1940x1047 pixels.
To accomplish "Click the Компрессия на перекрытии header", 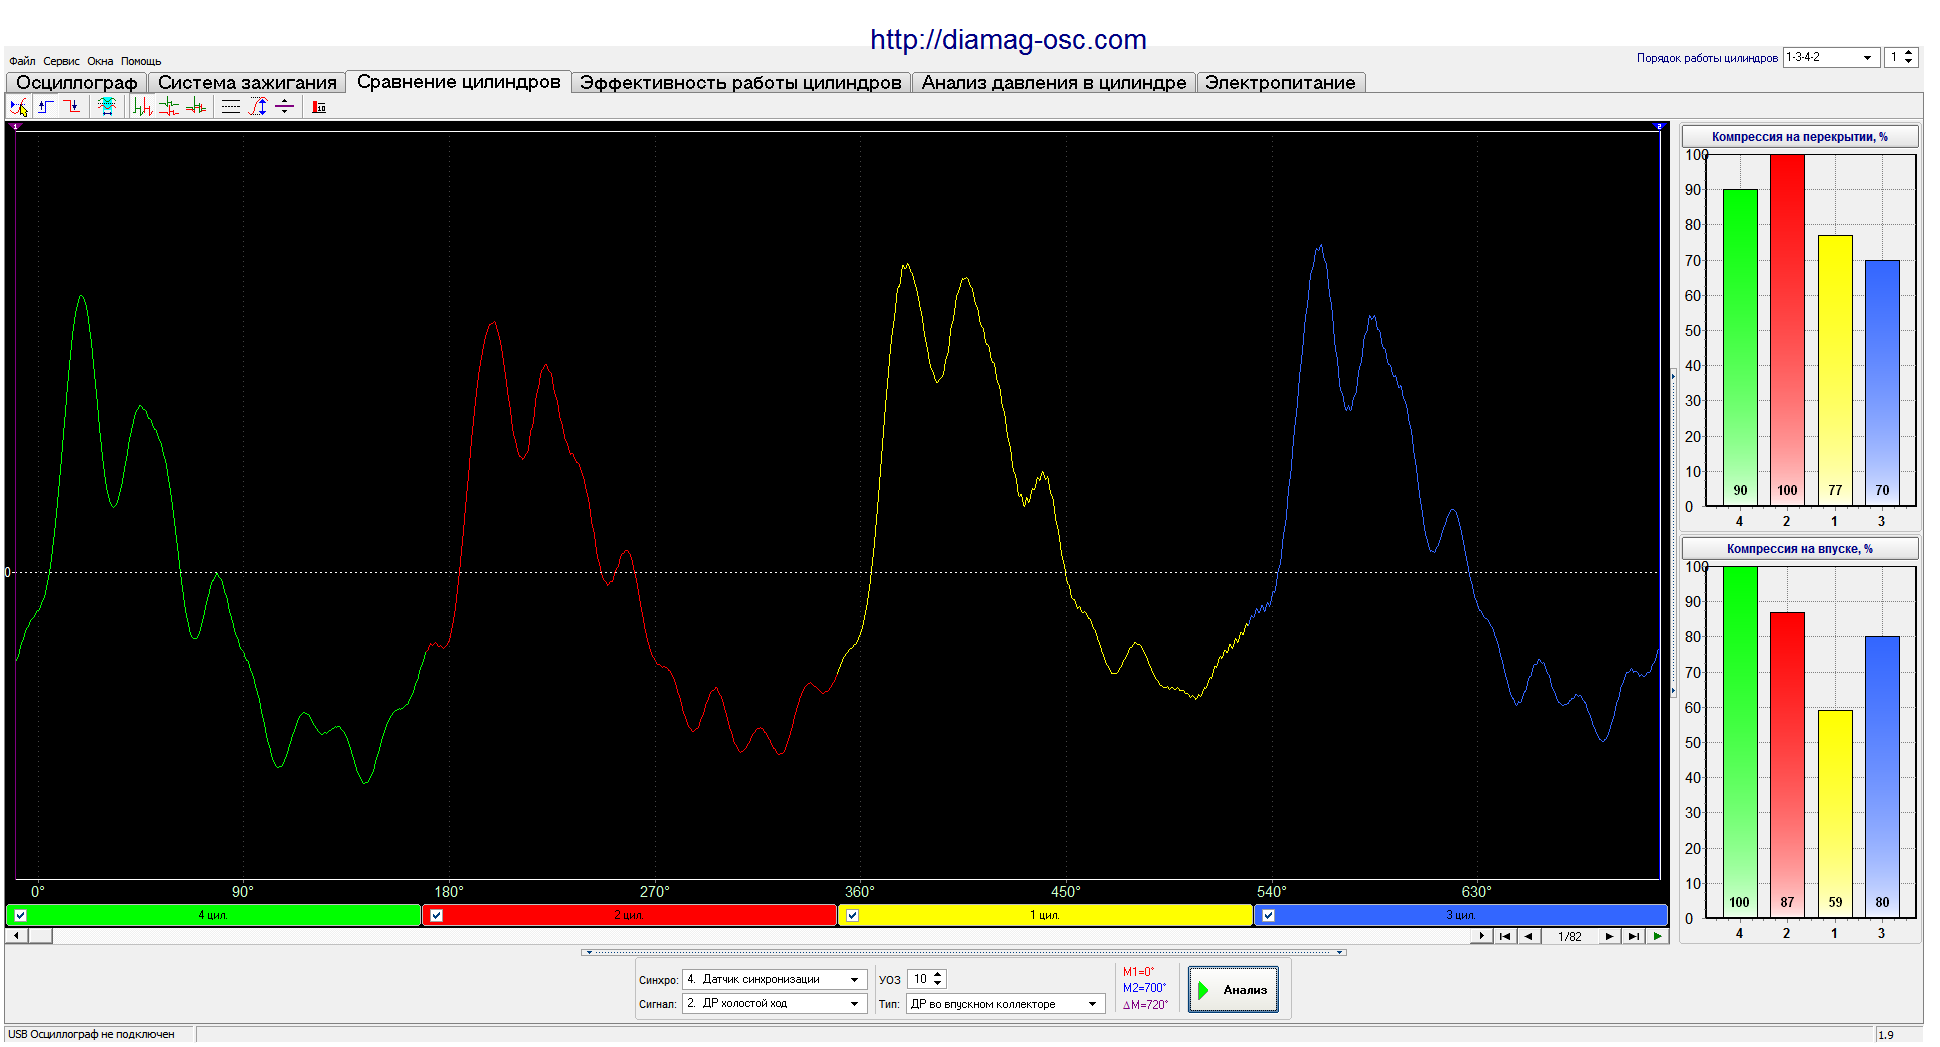I will pyautogui.click(x=1800, y=137).
